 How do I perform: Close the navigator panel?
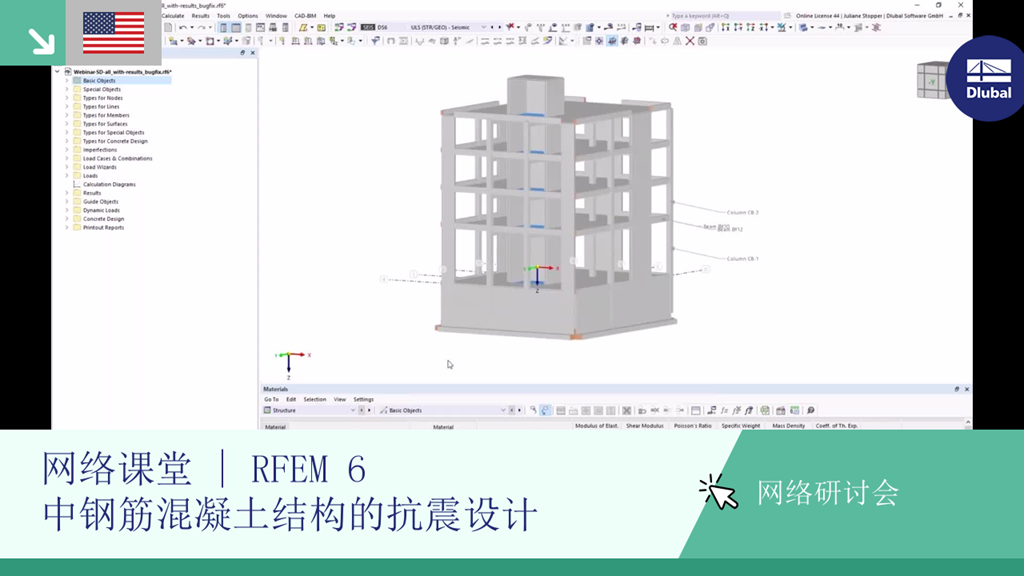pos(253,53)
